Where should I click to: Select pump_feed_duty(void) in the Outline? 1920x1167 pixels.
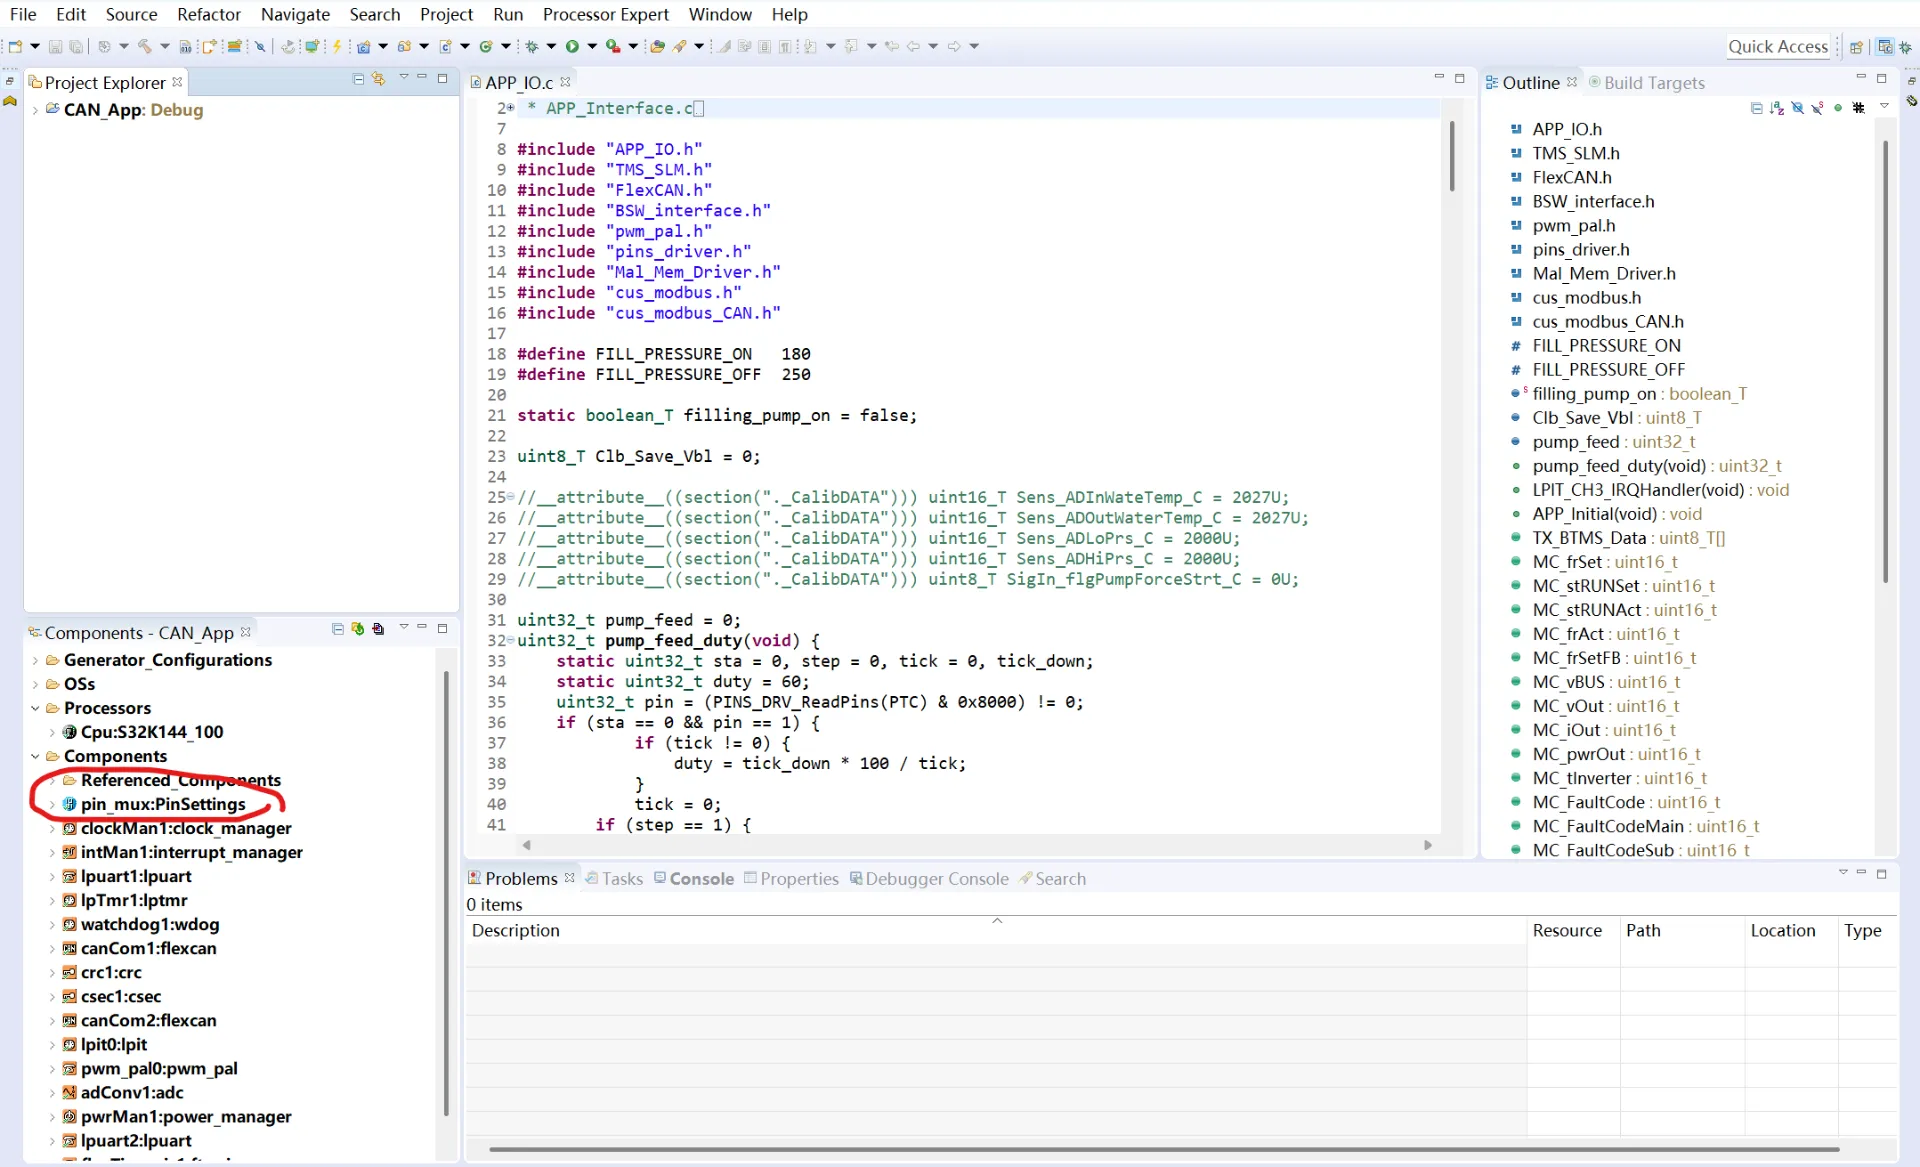(1646, 465)
